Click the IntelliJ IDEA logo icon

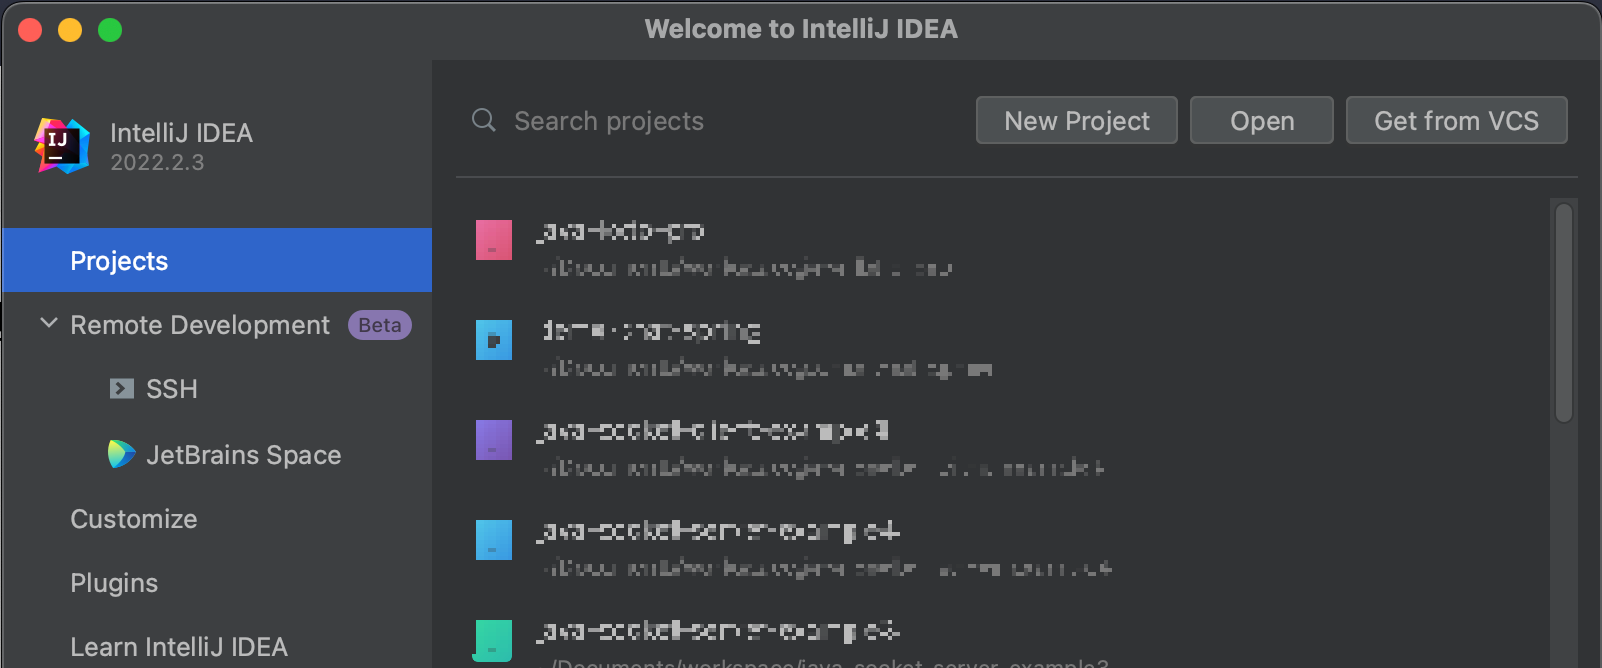point(62,146)
